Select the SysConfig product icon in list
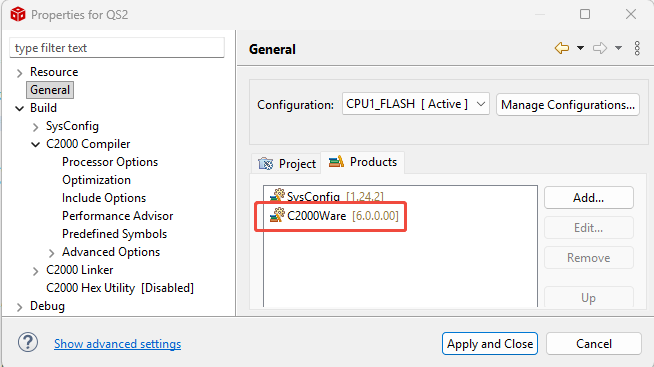This screenshot has width=654, height=367. coord(277,196)
